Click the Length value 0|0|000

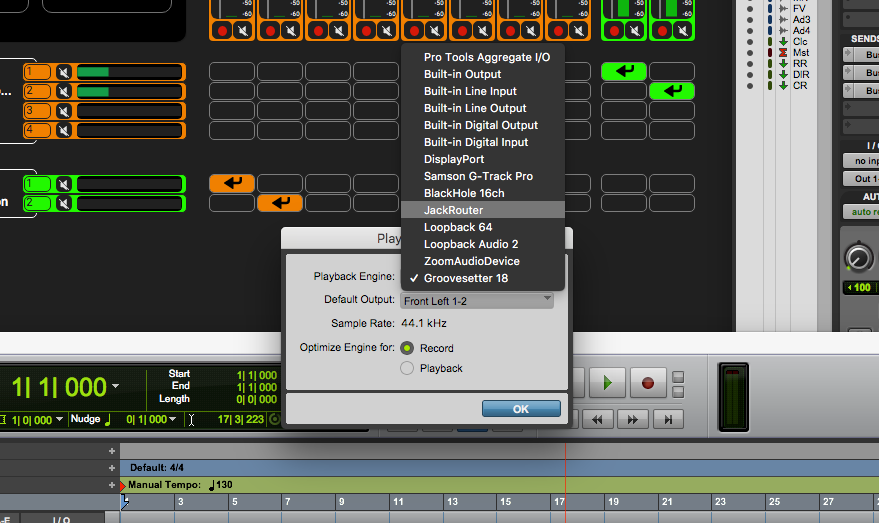256,399
